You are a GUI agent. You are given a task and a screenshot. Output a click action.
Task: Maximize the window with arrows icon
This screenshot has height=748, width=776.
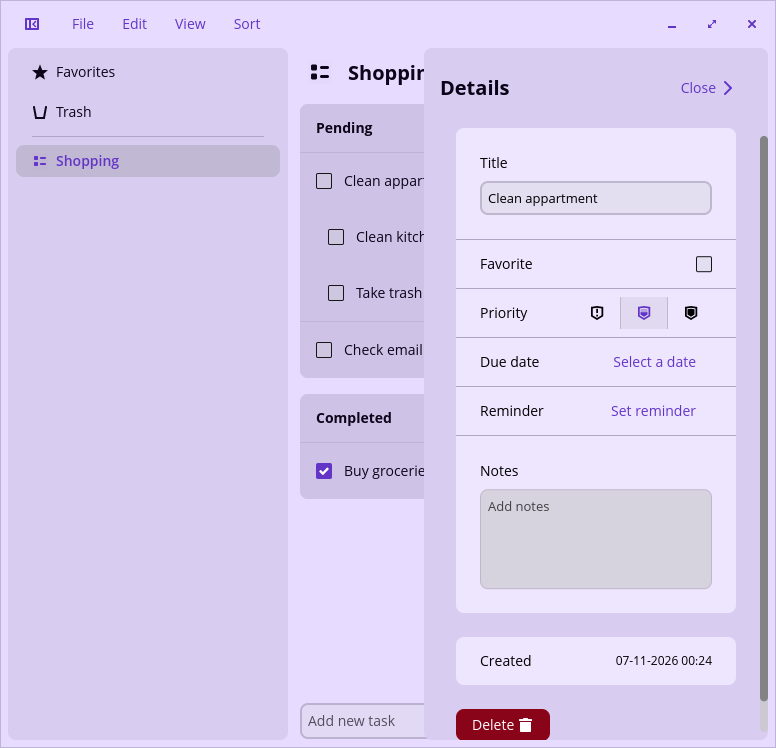[712, 24]
